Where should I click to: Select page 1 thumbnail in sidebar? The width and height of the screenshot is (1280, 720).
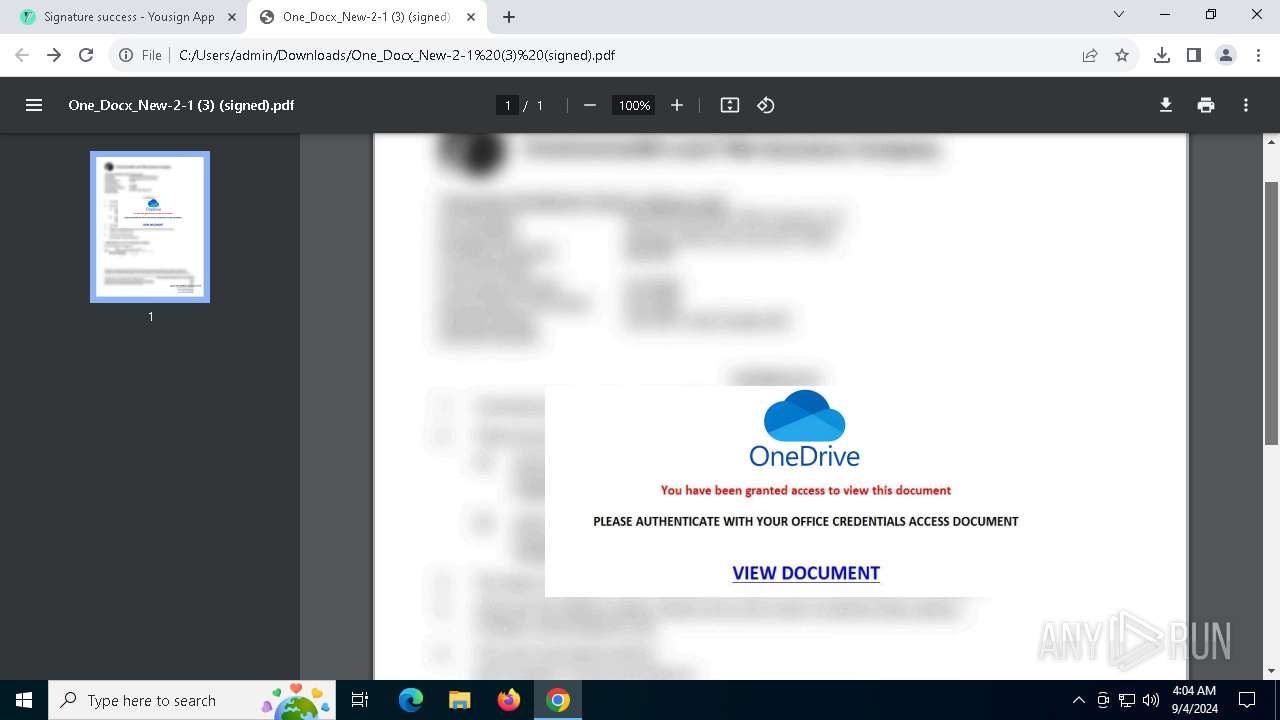pos(150,227)
